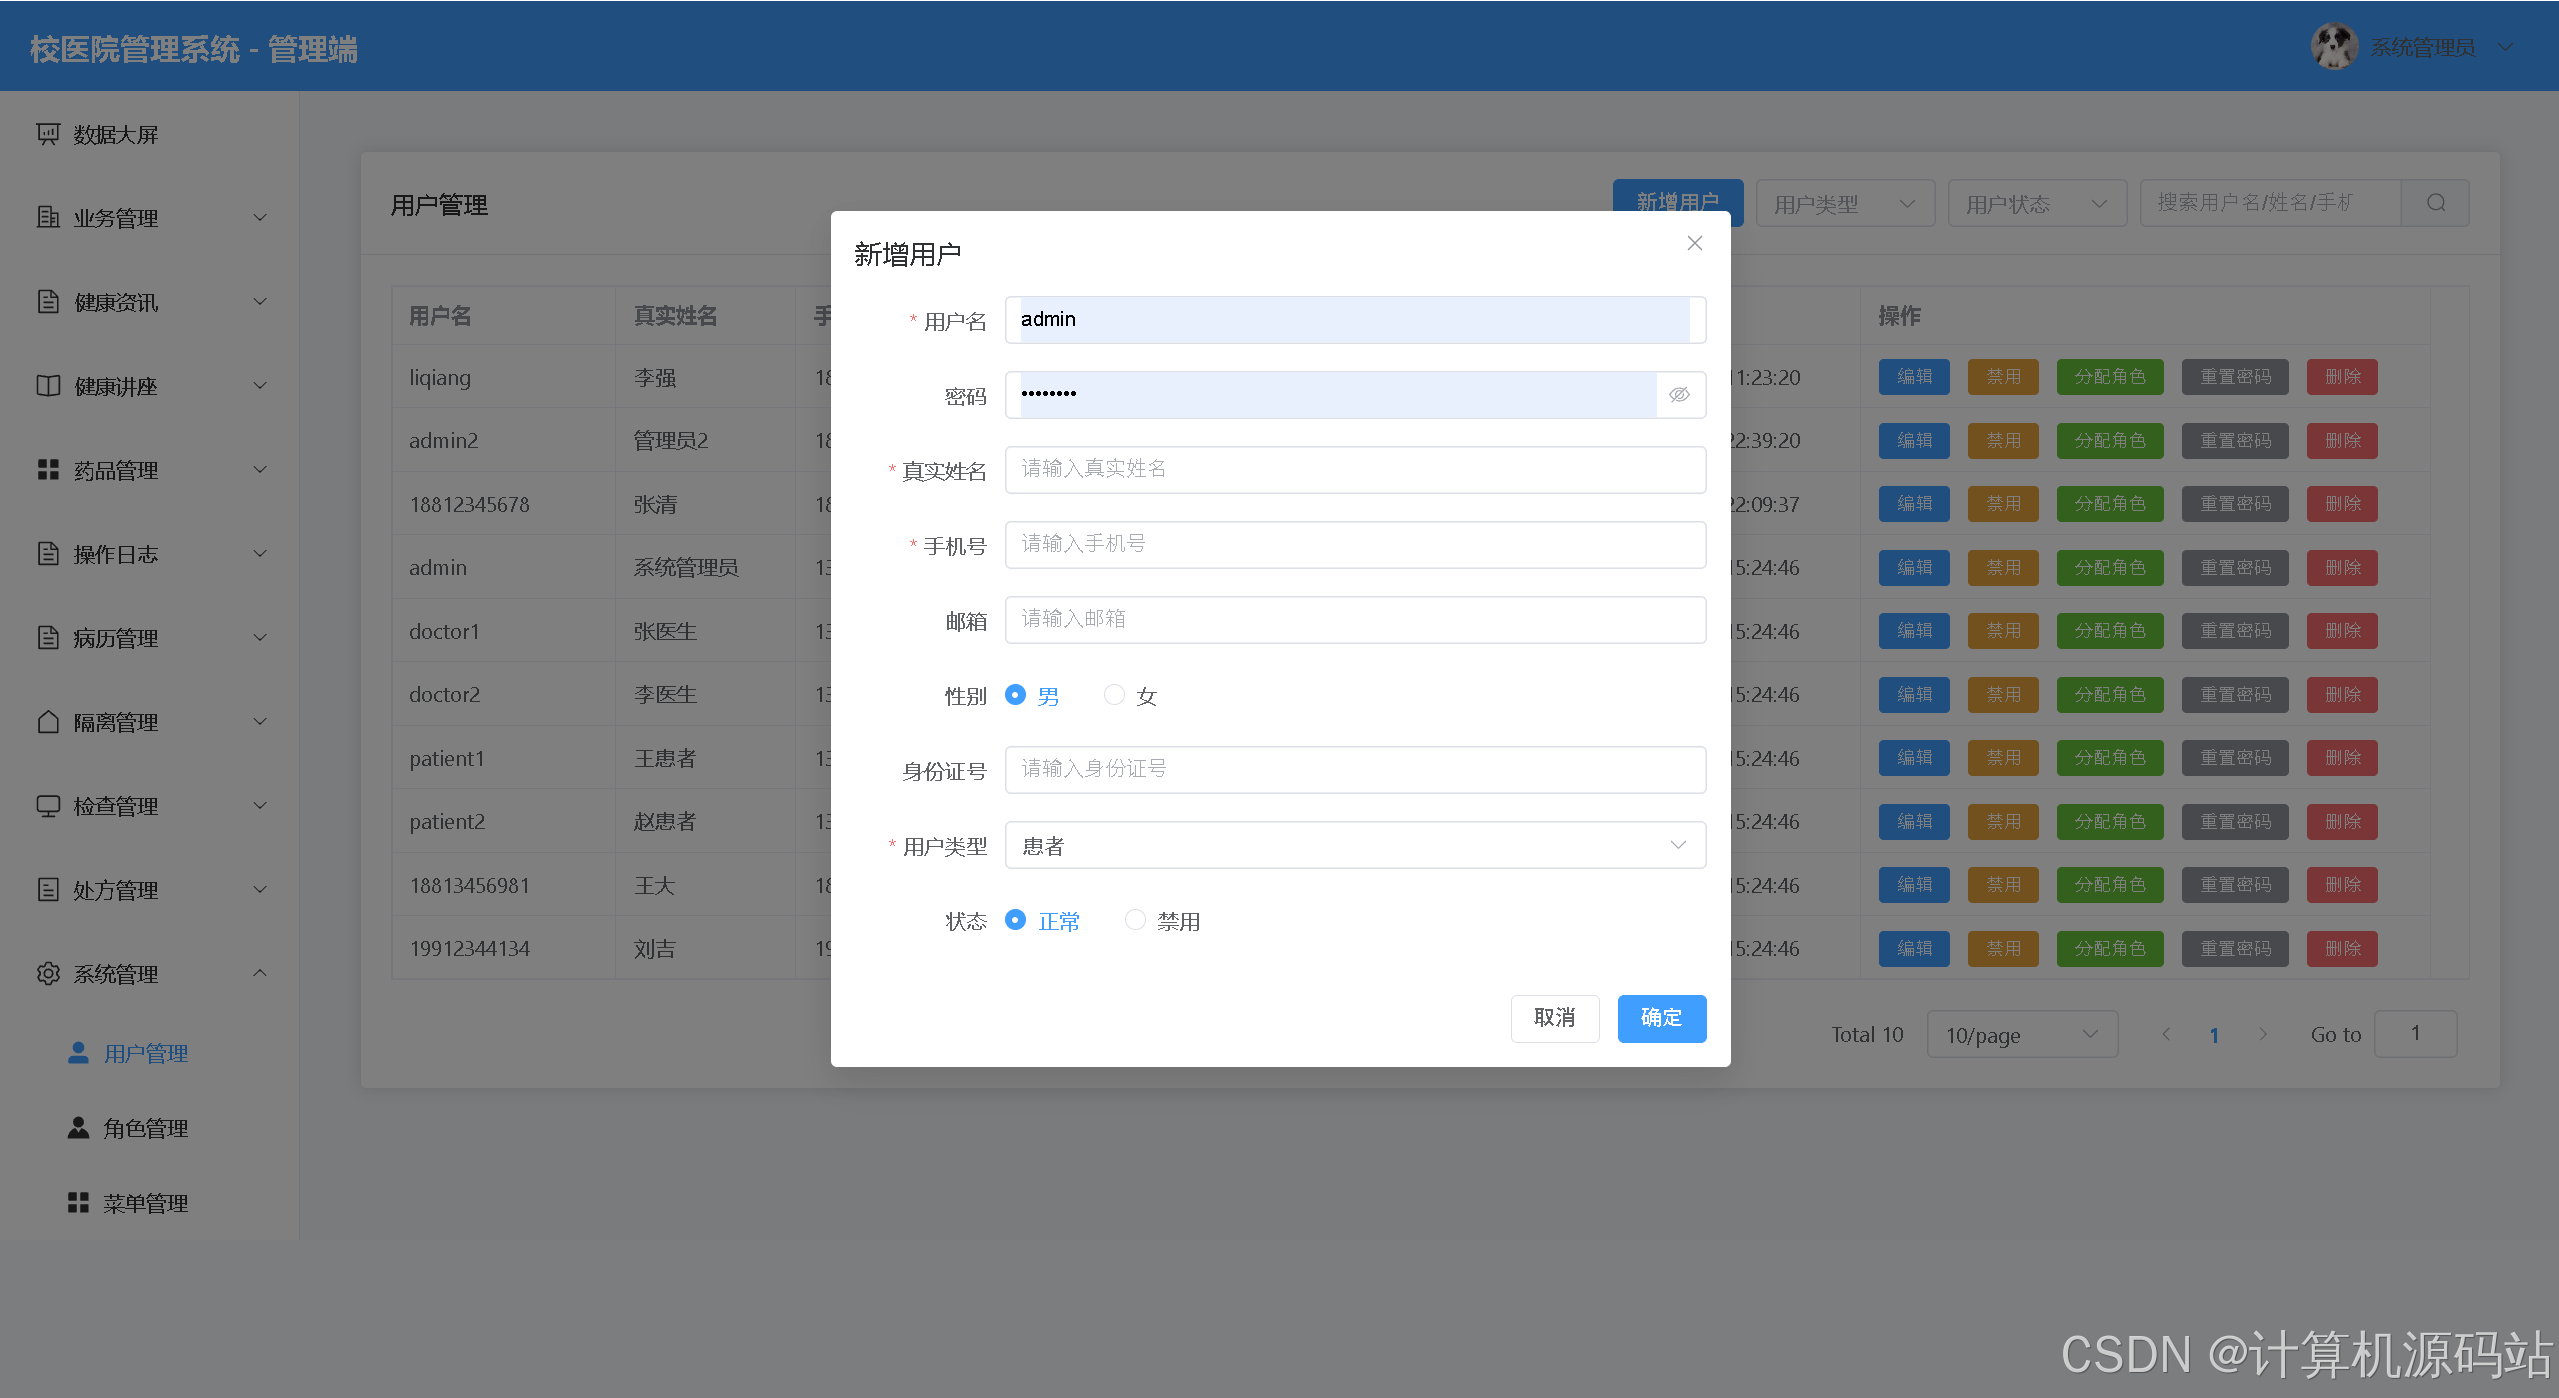Click the 系统管理 gear icon
This screenshot has width=2559, height=1398.
click(48, 973)
